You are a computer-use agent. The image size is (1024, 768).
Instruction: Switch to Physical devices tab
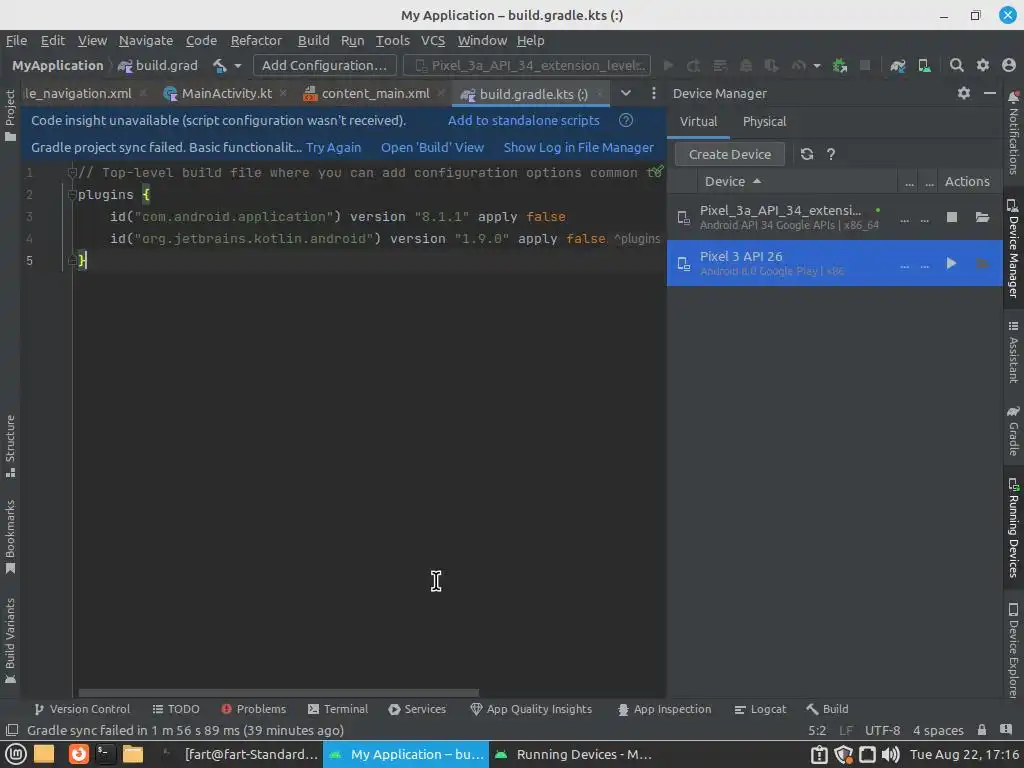(764, 121)
